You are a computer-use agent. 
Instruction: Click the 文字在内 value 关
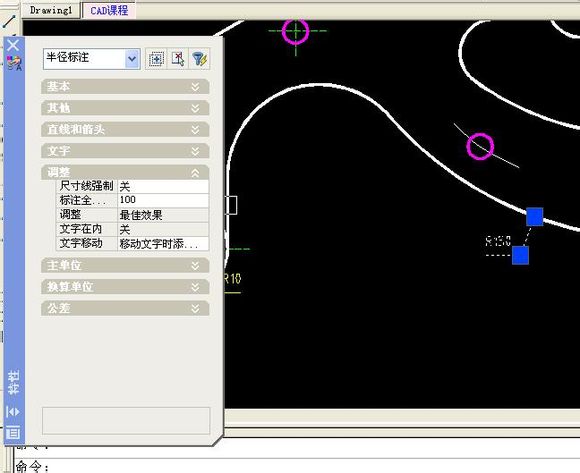pyautogui.click(x=163, y=229)
